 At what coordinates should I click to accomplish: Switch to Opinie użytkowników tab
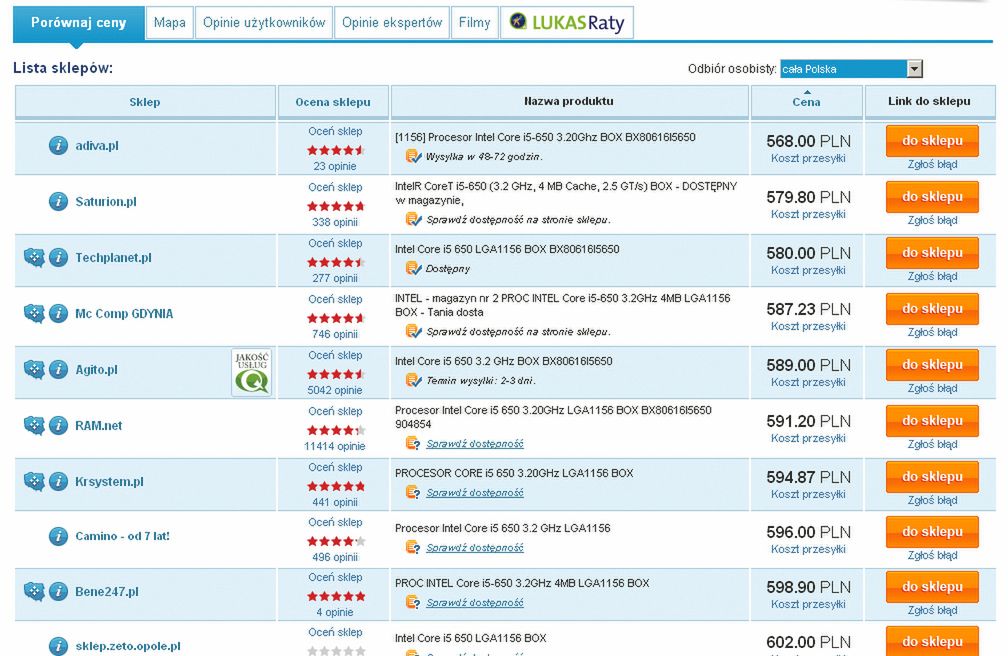[264, 23]
